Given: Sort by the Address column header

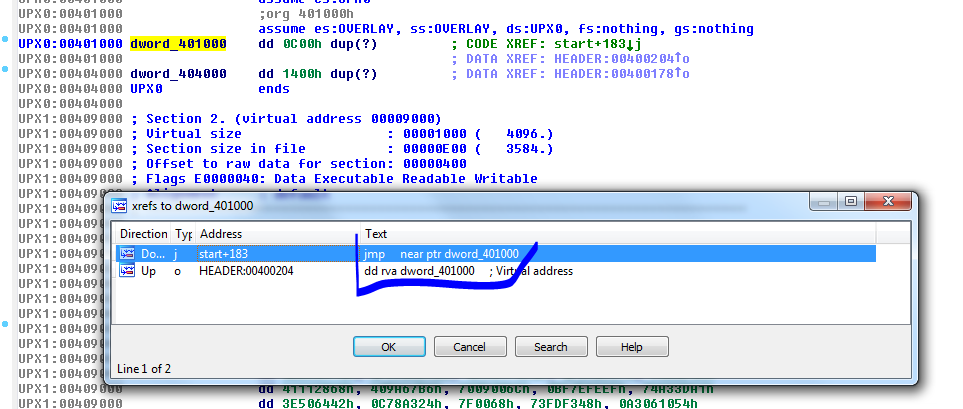Looking at the screenshot, I should (221, 233).
